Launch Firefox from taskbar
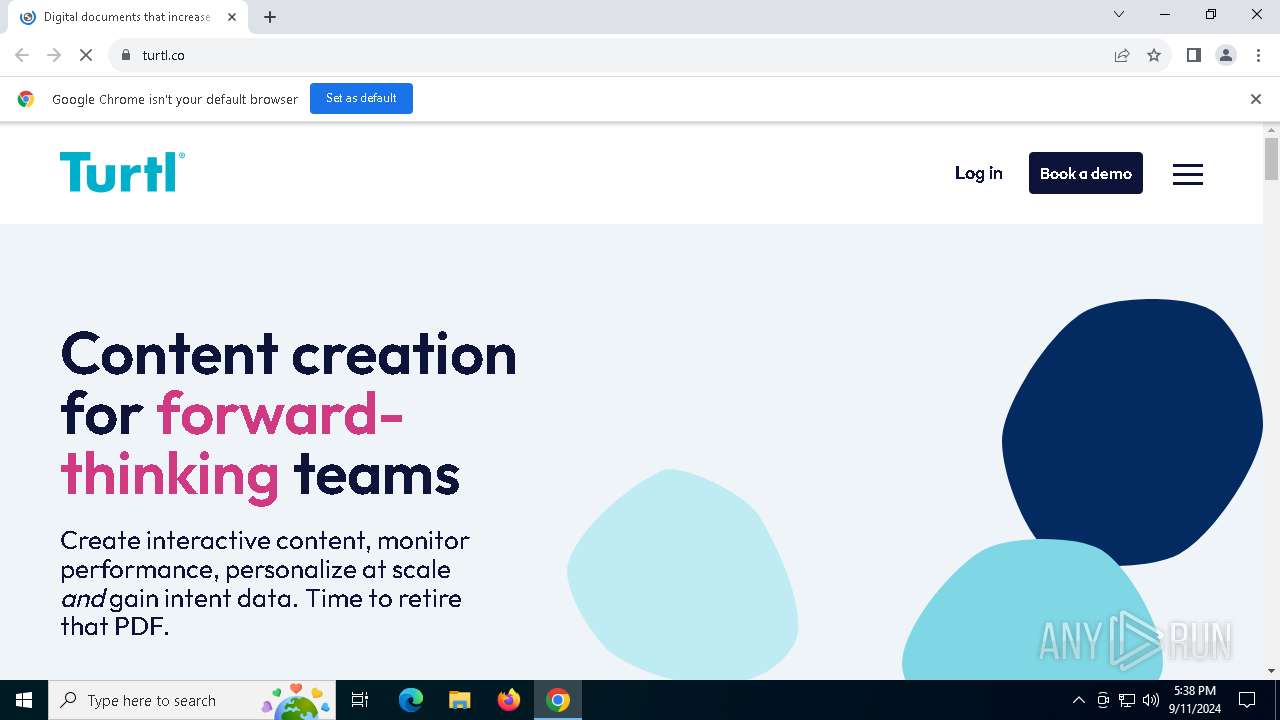This screenshot has width=1280, height=720. pos(509,700)
